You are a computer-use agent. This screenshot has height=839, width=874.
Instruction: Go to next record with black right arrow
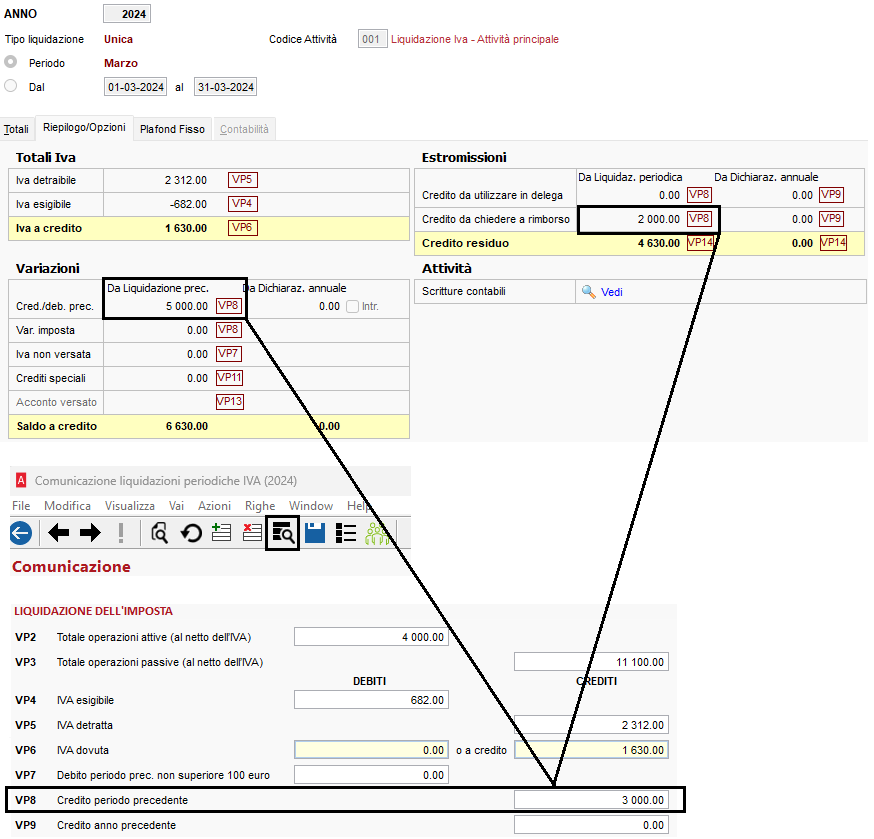point(90,533)
